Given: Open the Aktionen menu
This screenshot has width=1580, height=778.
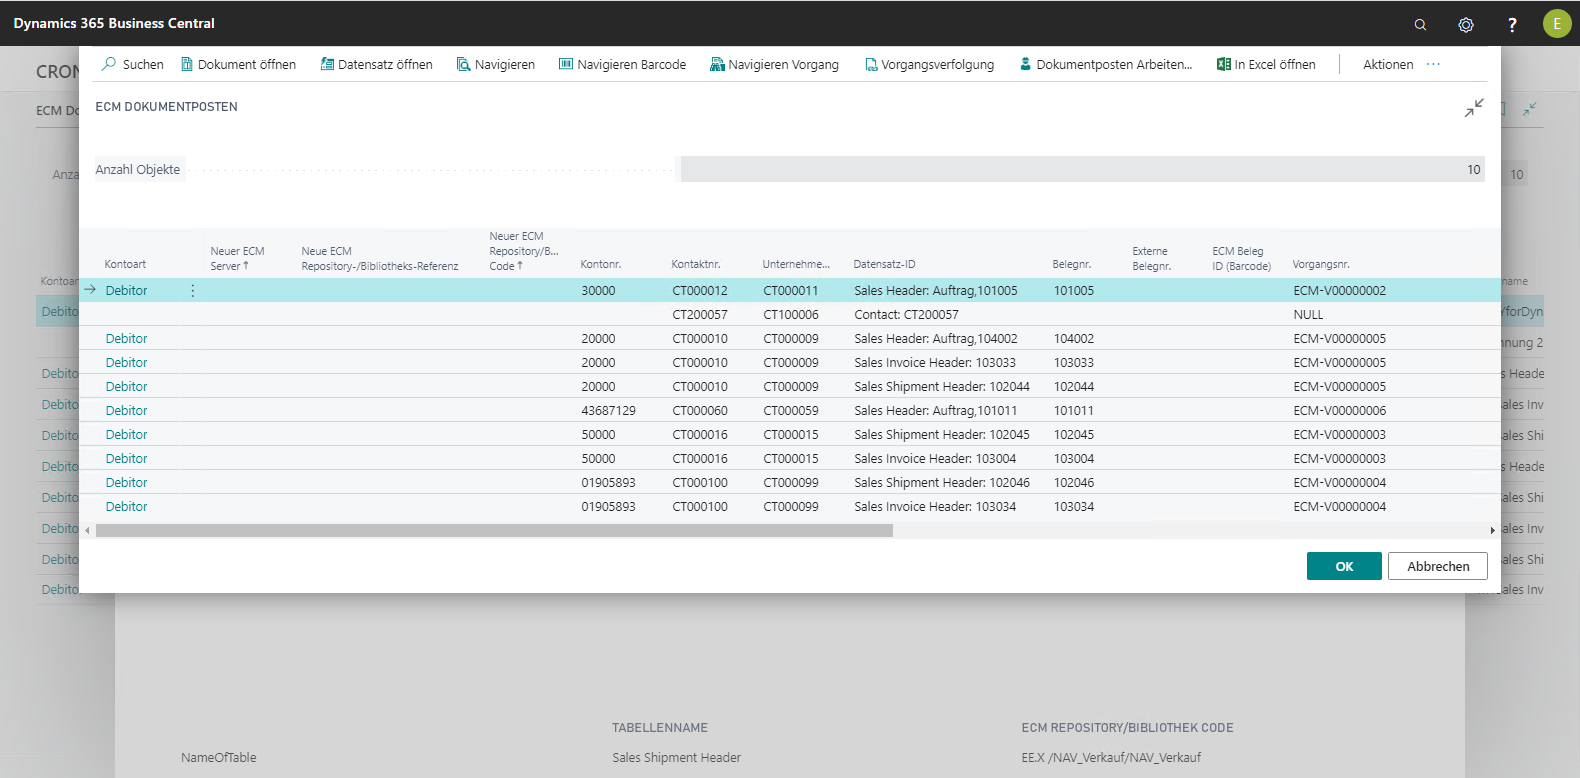Looking at the screenshot, I should (x=1388, y=64).
